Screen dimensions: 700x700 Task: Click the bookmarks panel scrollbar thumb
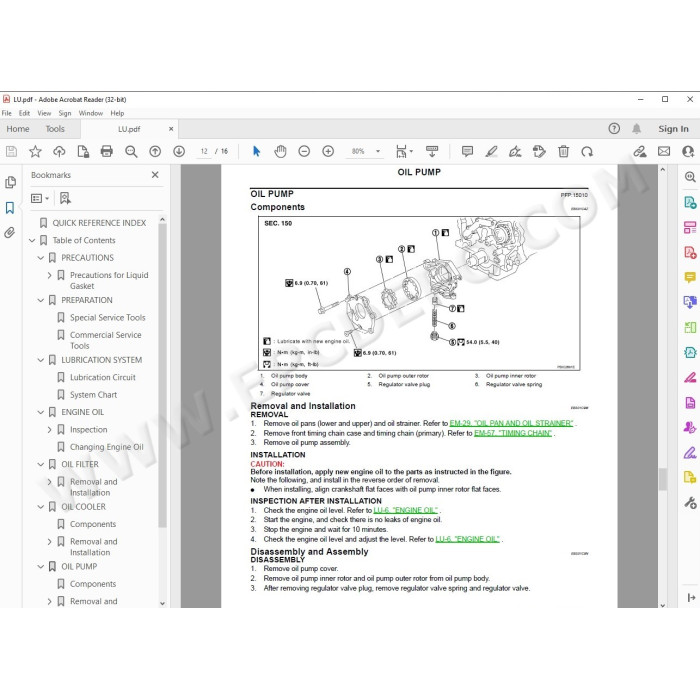pyautogui.click(x=162, y=375)
